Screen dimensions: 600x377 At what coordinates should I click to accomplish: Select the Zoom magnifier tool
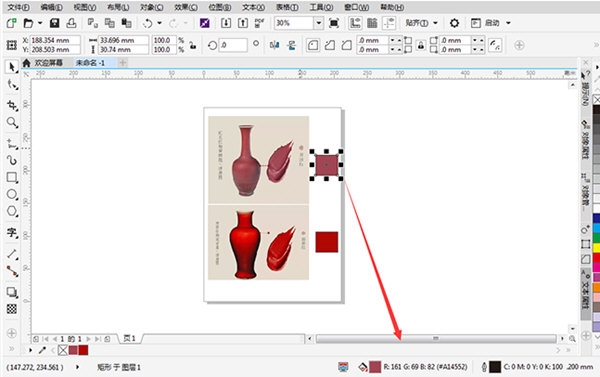pos(12,122)
